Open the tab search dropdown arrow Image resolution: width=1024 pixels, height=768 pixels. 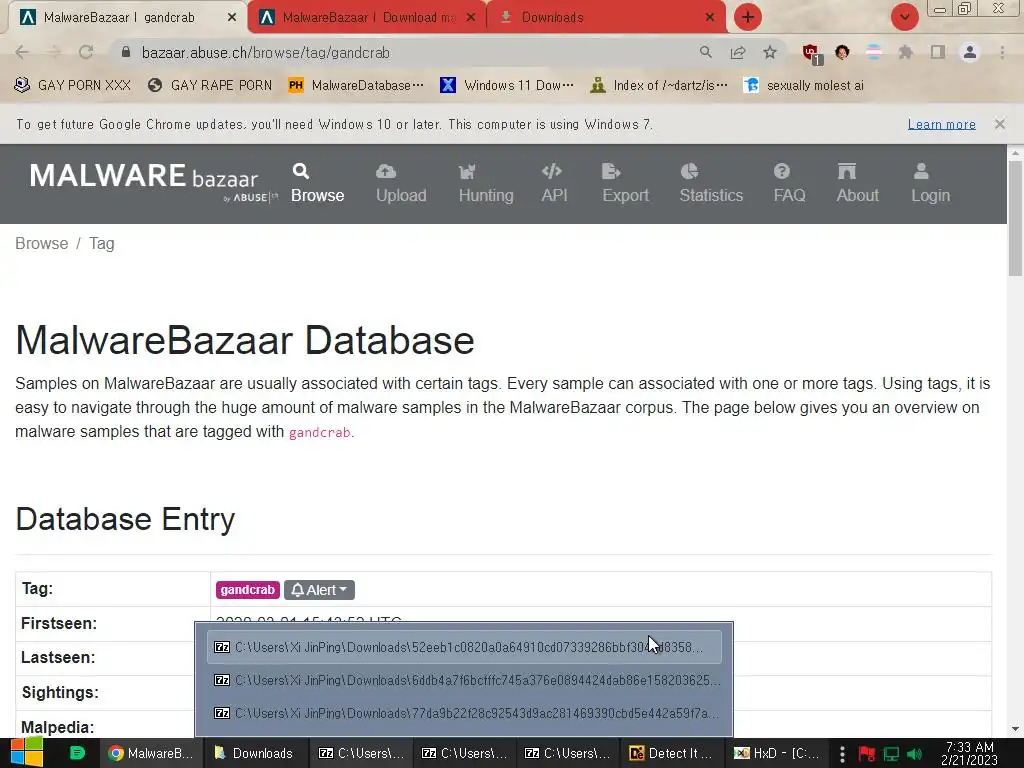click(x=904, y=17)
